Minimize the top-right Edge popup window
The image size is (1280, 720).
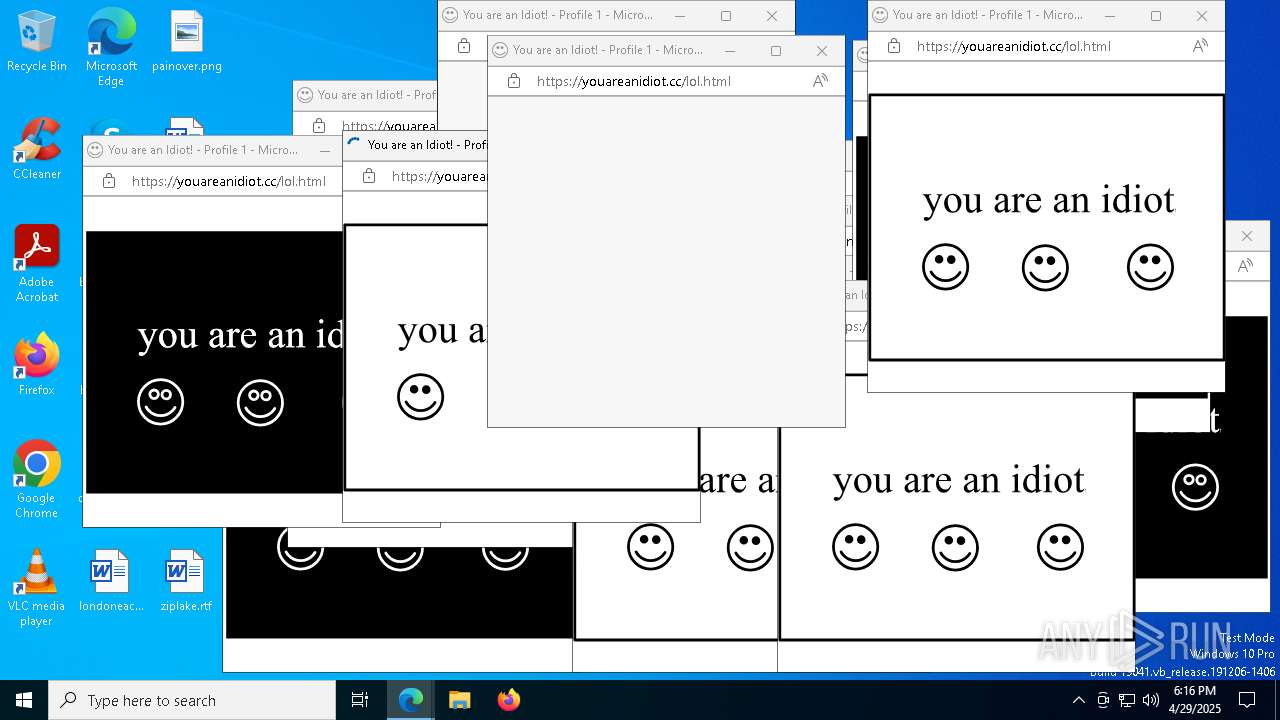coord(1110,15)
